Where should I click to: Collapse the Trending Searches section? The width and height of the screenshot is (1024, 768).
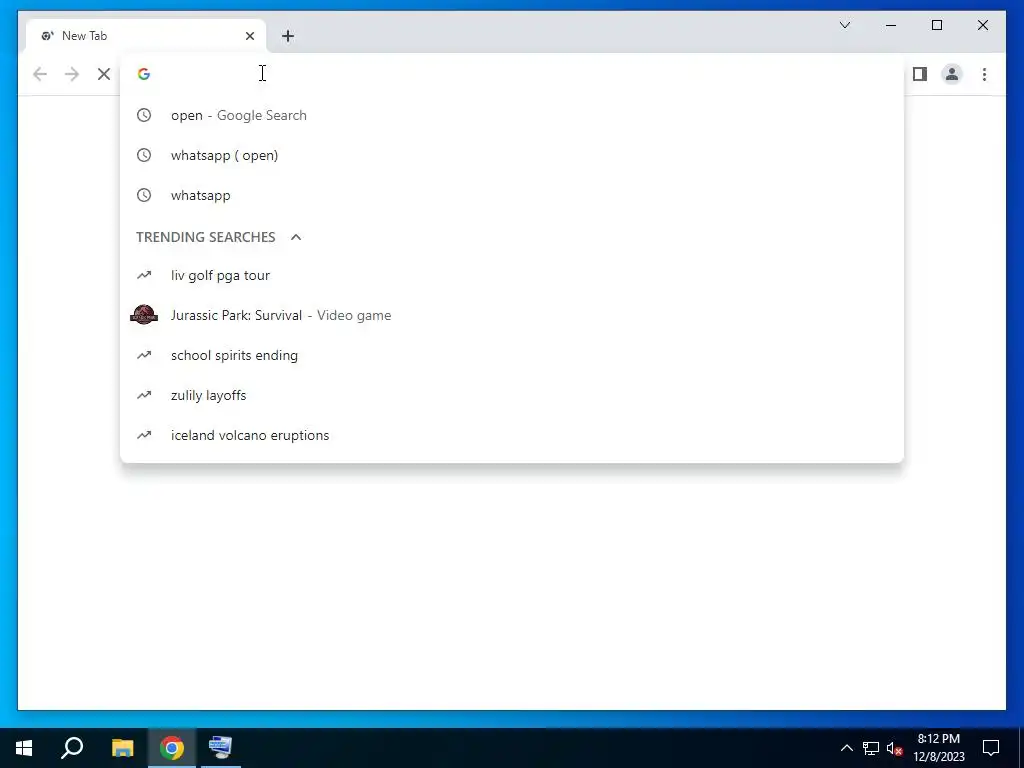[296, 237]
